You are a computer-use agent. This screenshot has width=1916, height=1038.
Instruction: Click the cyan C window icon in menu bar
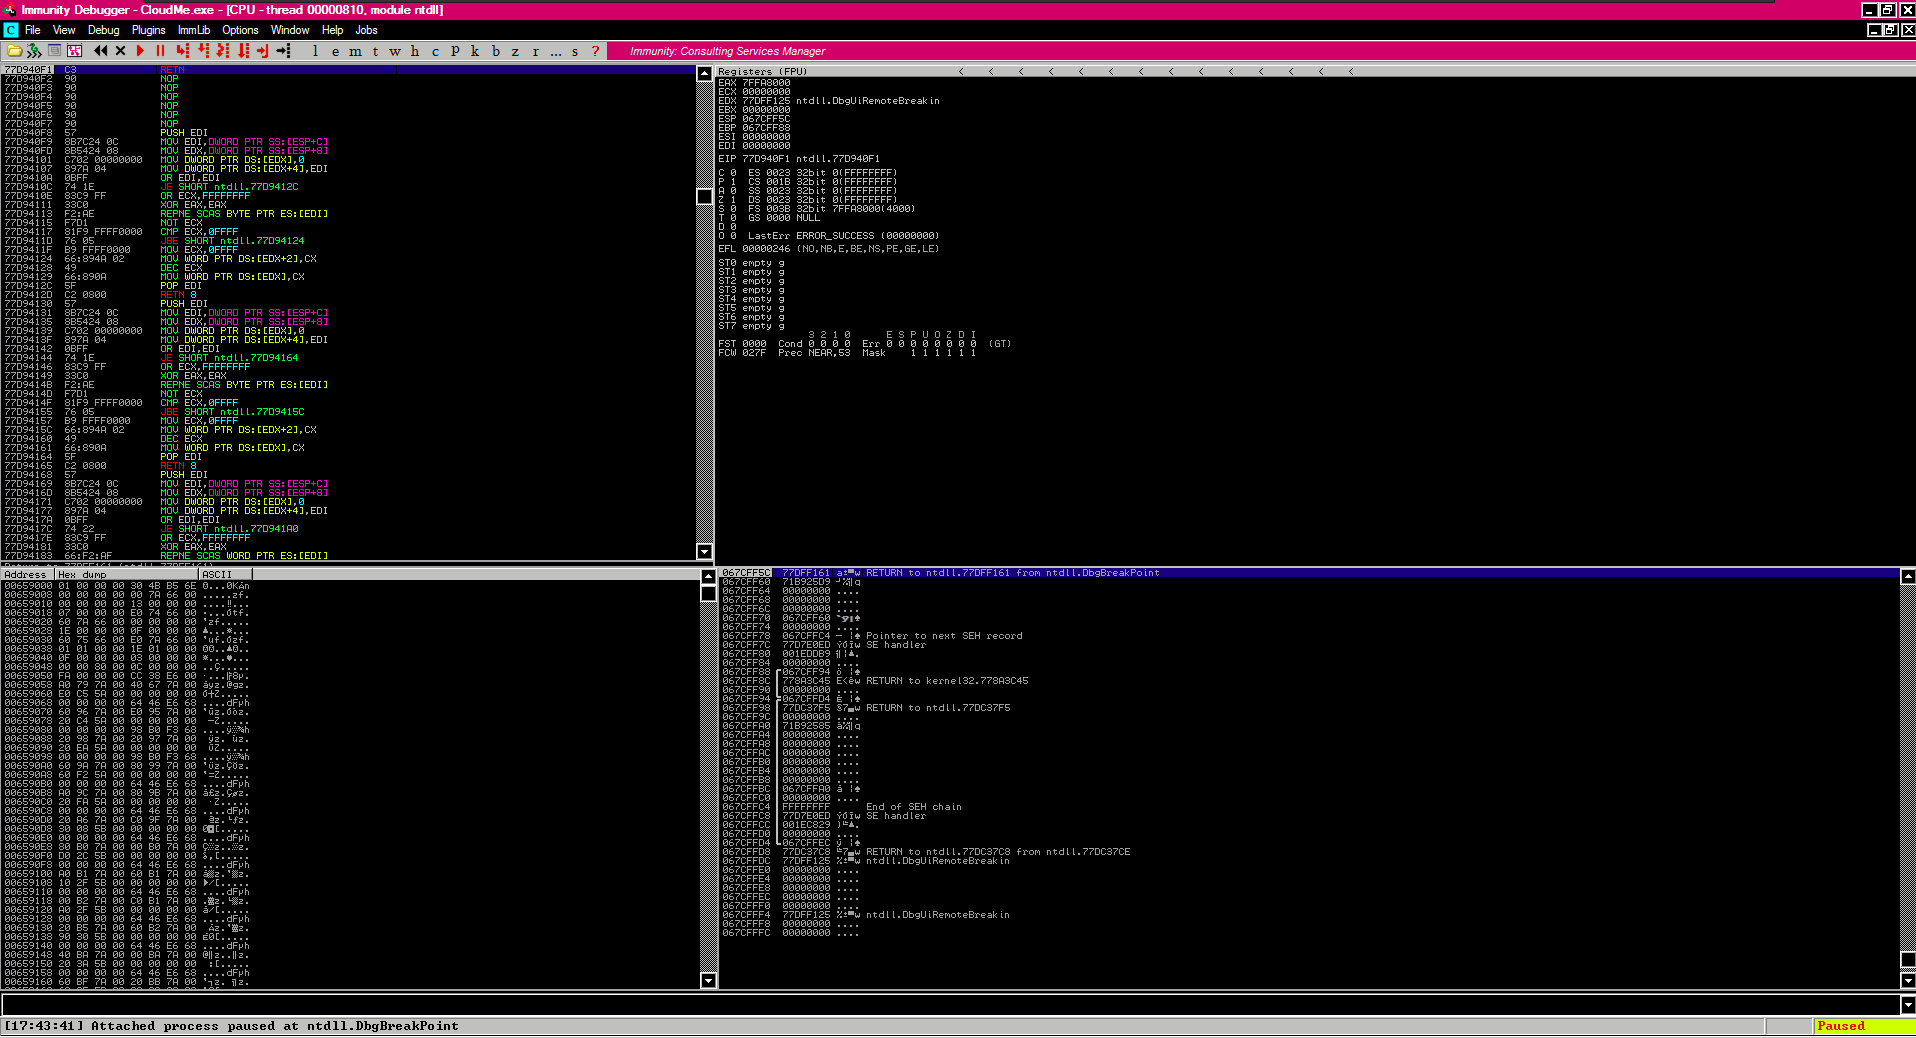[11, 30]
